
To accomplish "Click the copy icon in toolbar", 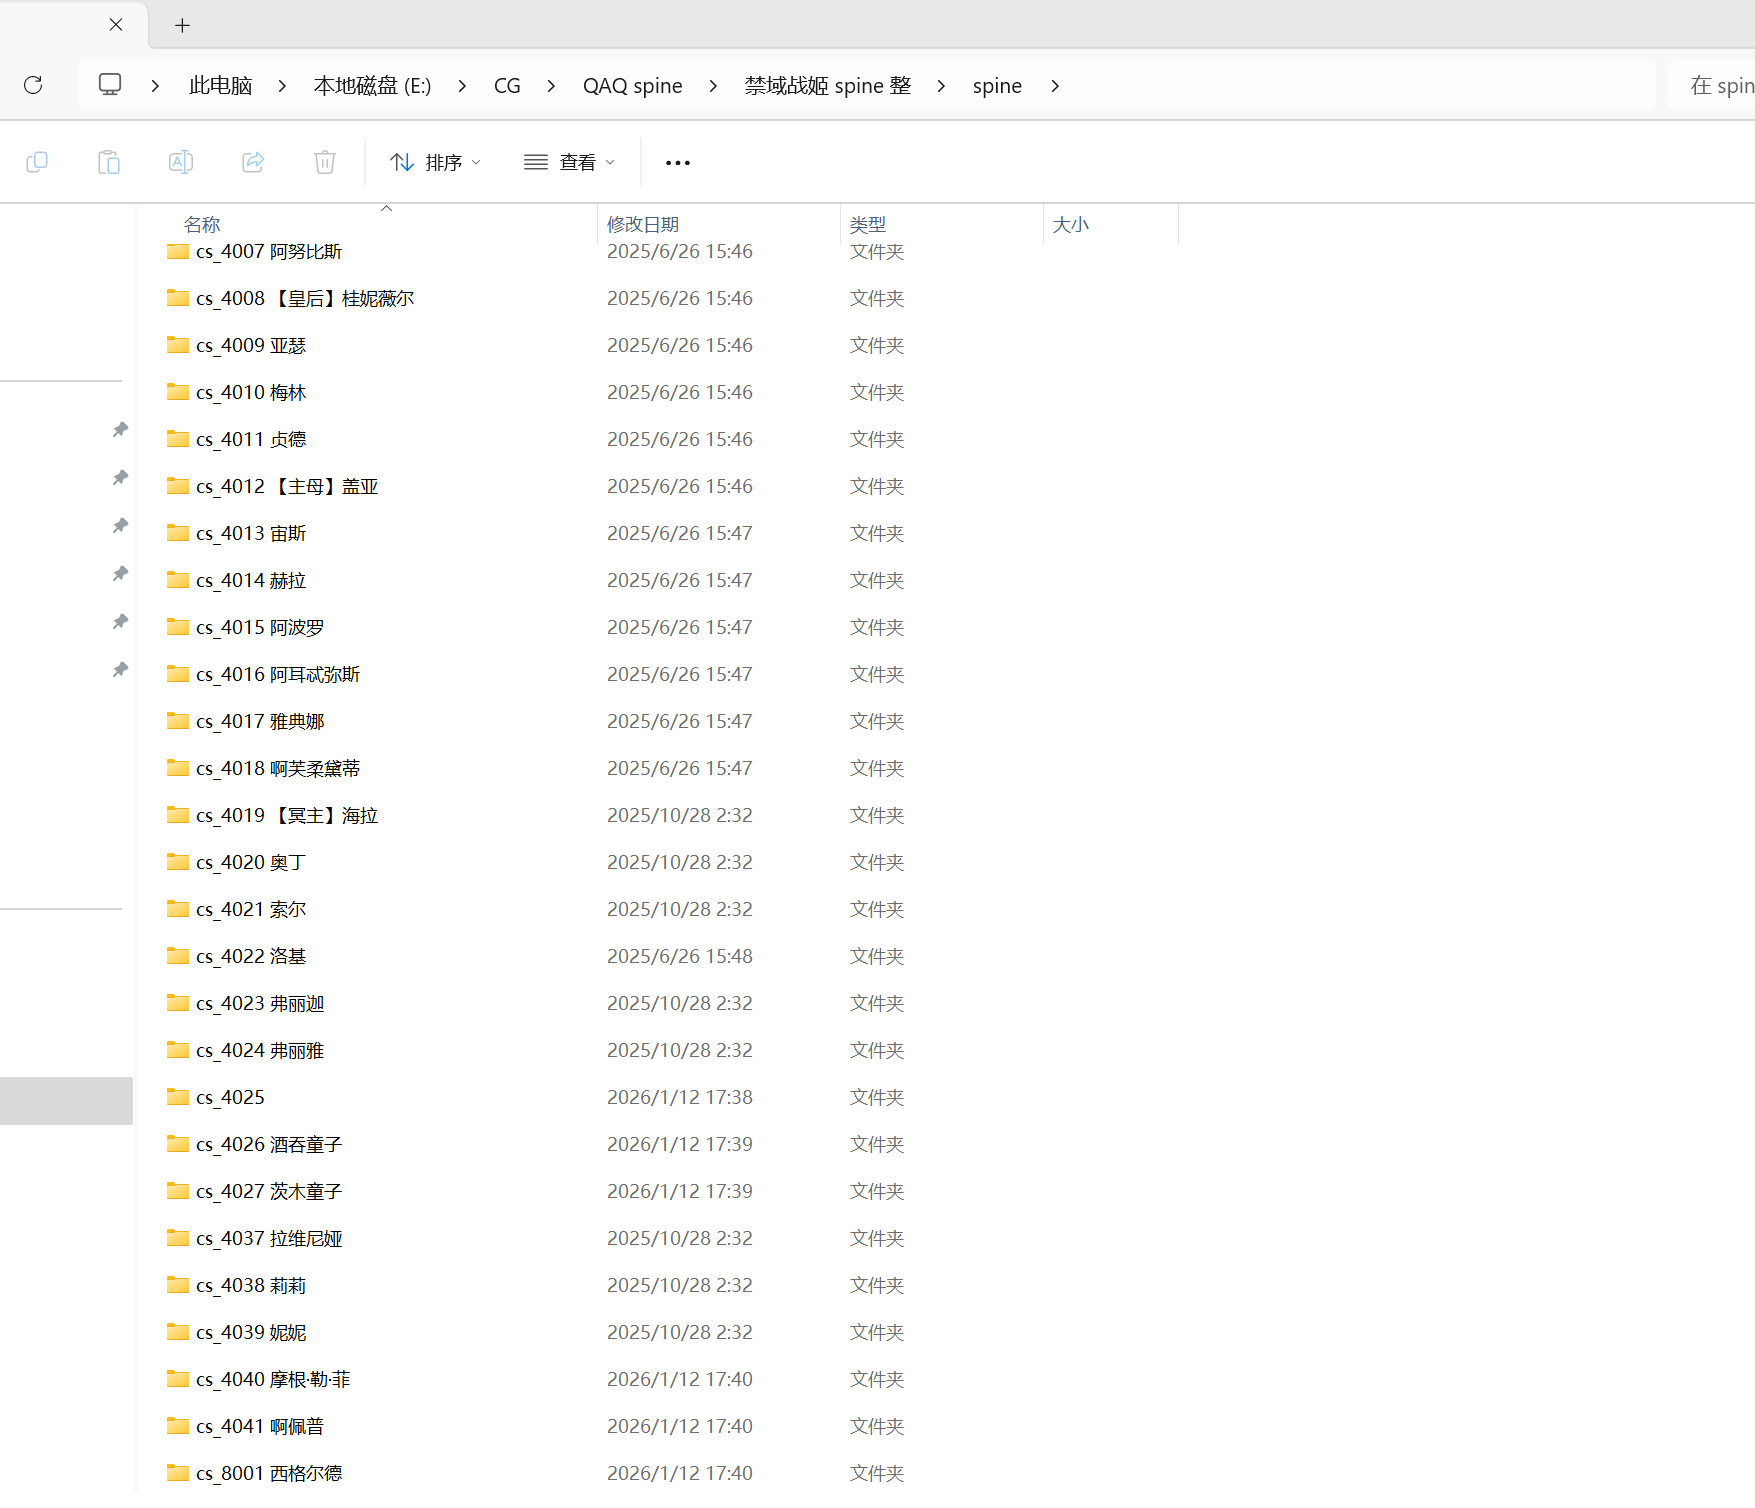I will pyautogui.click(x=37, y=162).
